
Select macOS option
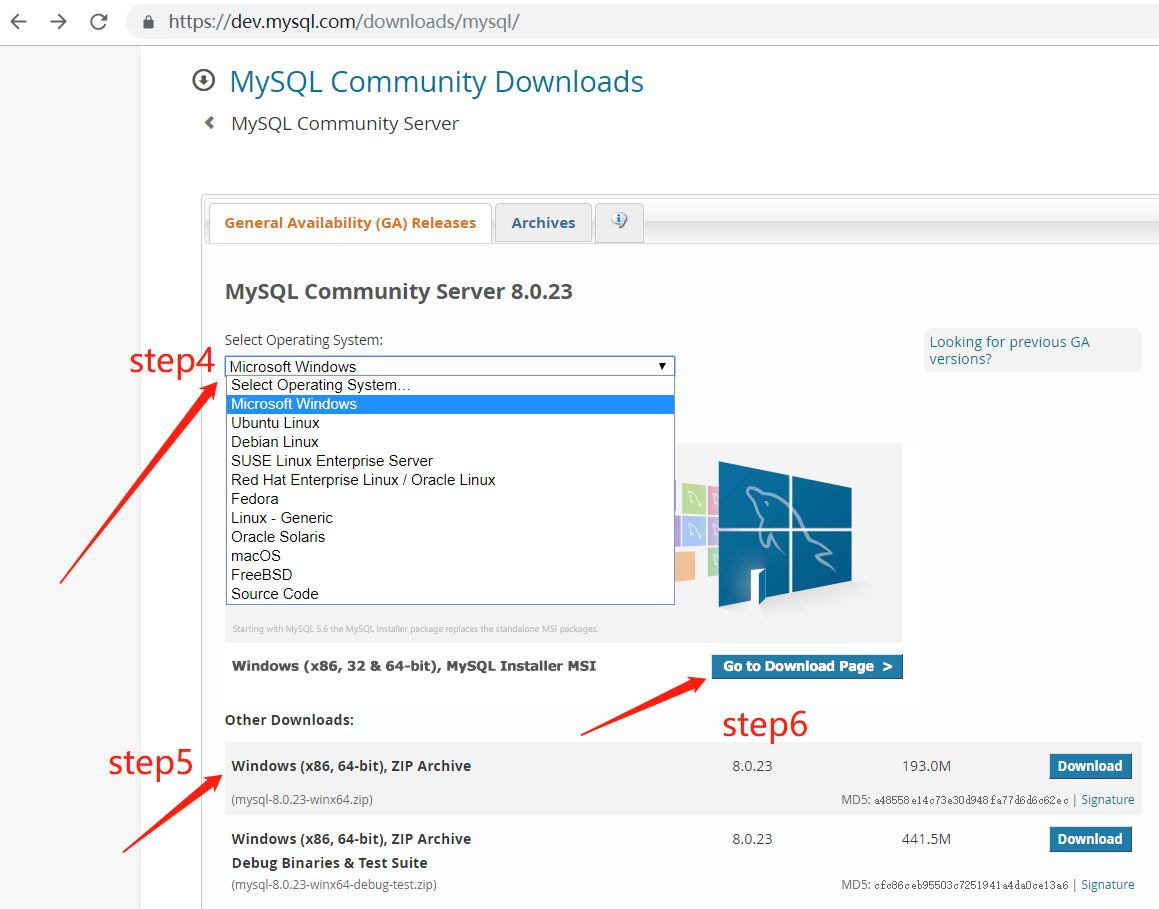[450, 556]
